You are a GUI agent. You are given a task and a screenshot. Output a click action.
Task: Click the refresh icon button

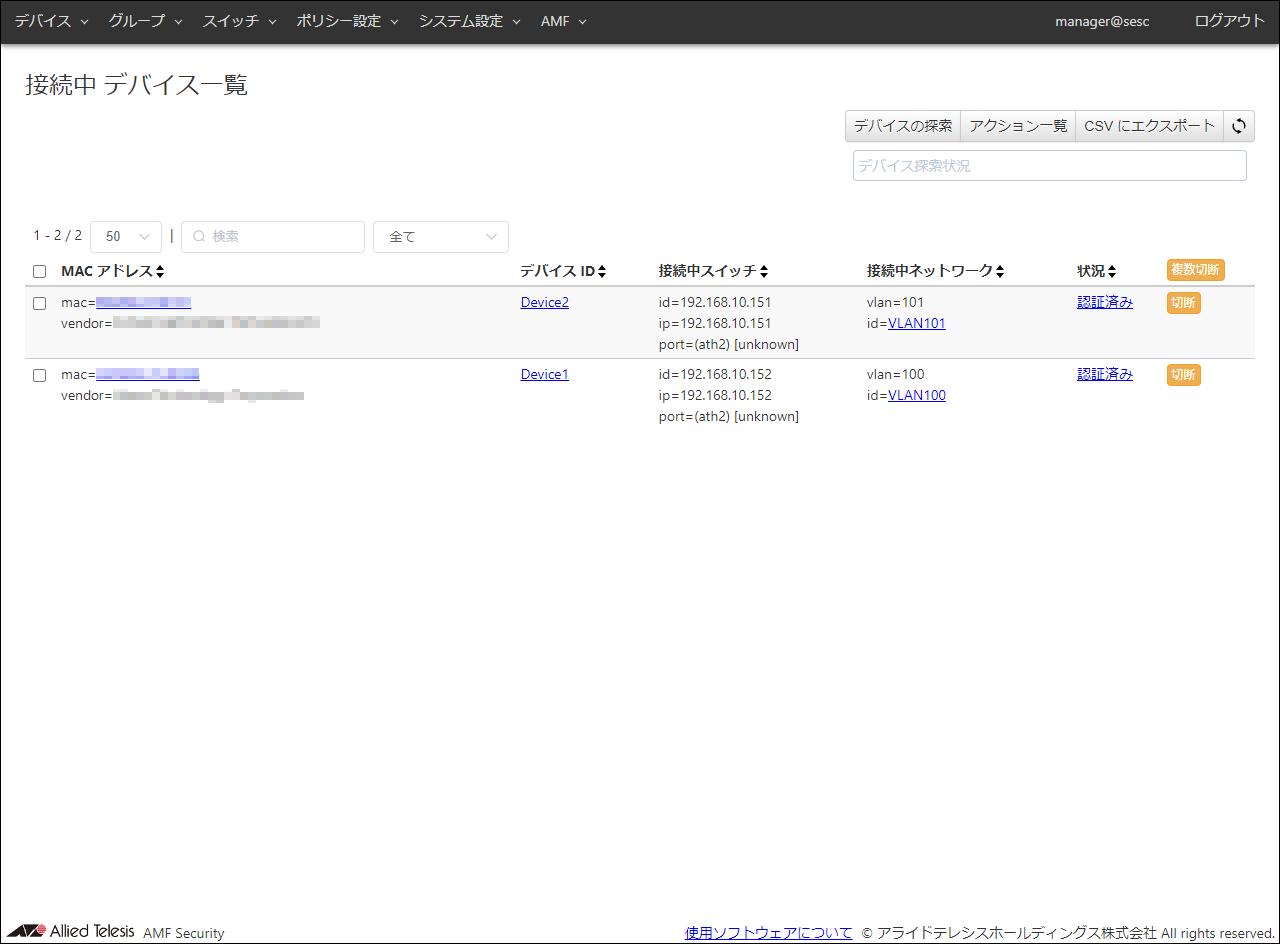tap(1239, 126)
